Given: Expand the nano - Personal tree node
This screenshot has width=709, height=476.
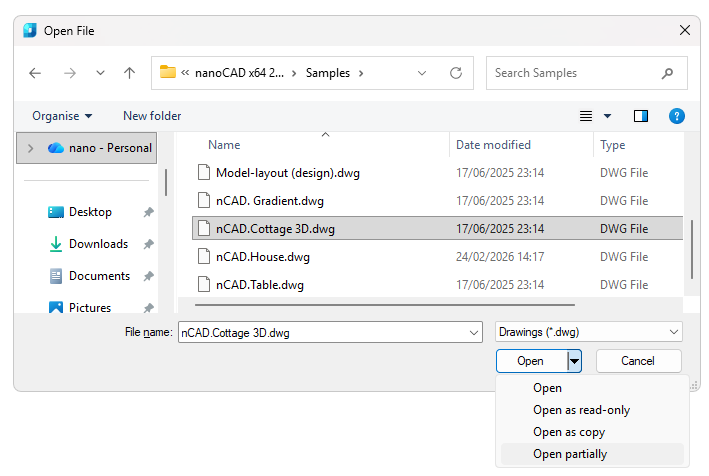Looking at the screenshot, I should click(31, 148).
